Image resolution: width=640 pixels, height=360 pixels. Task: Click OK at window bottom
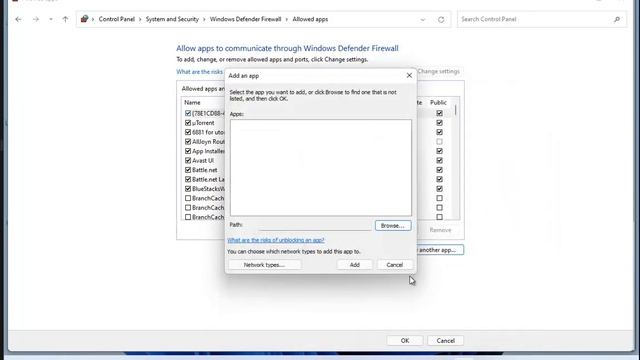point(405,340)
